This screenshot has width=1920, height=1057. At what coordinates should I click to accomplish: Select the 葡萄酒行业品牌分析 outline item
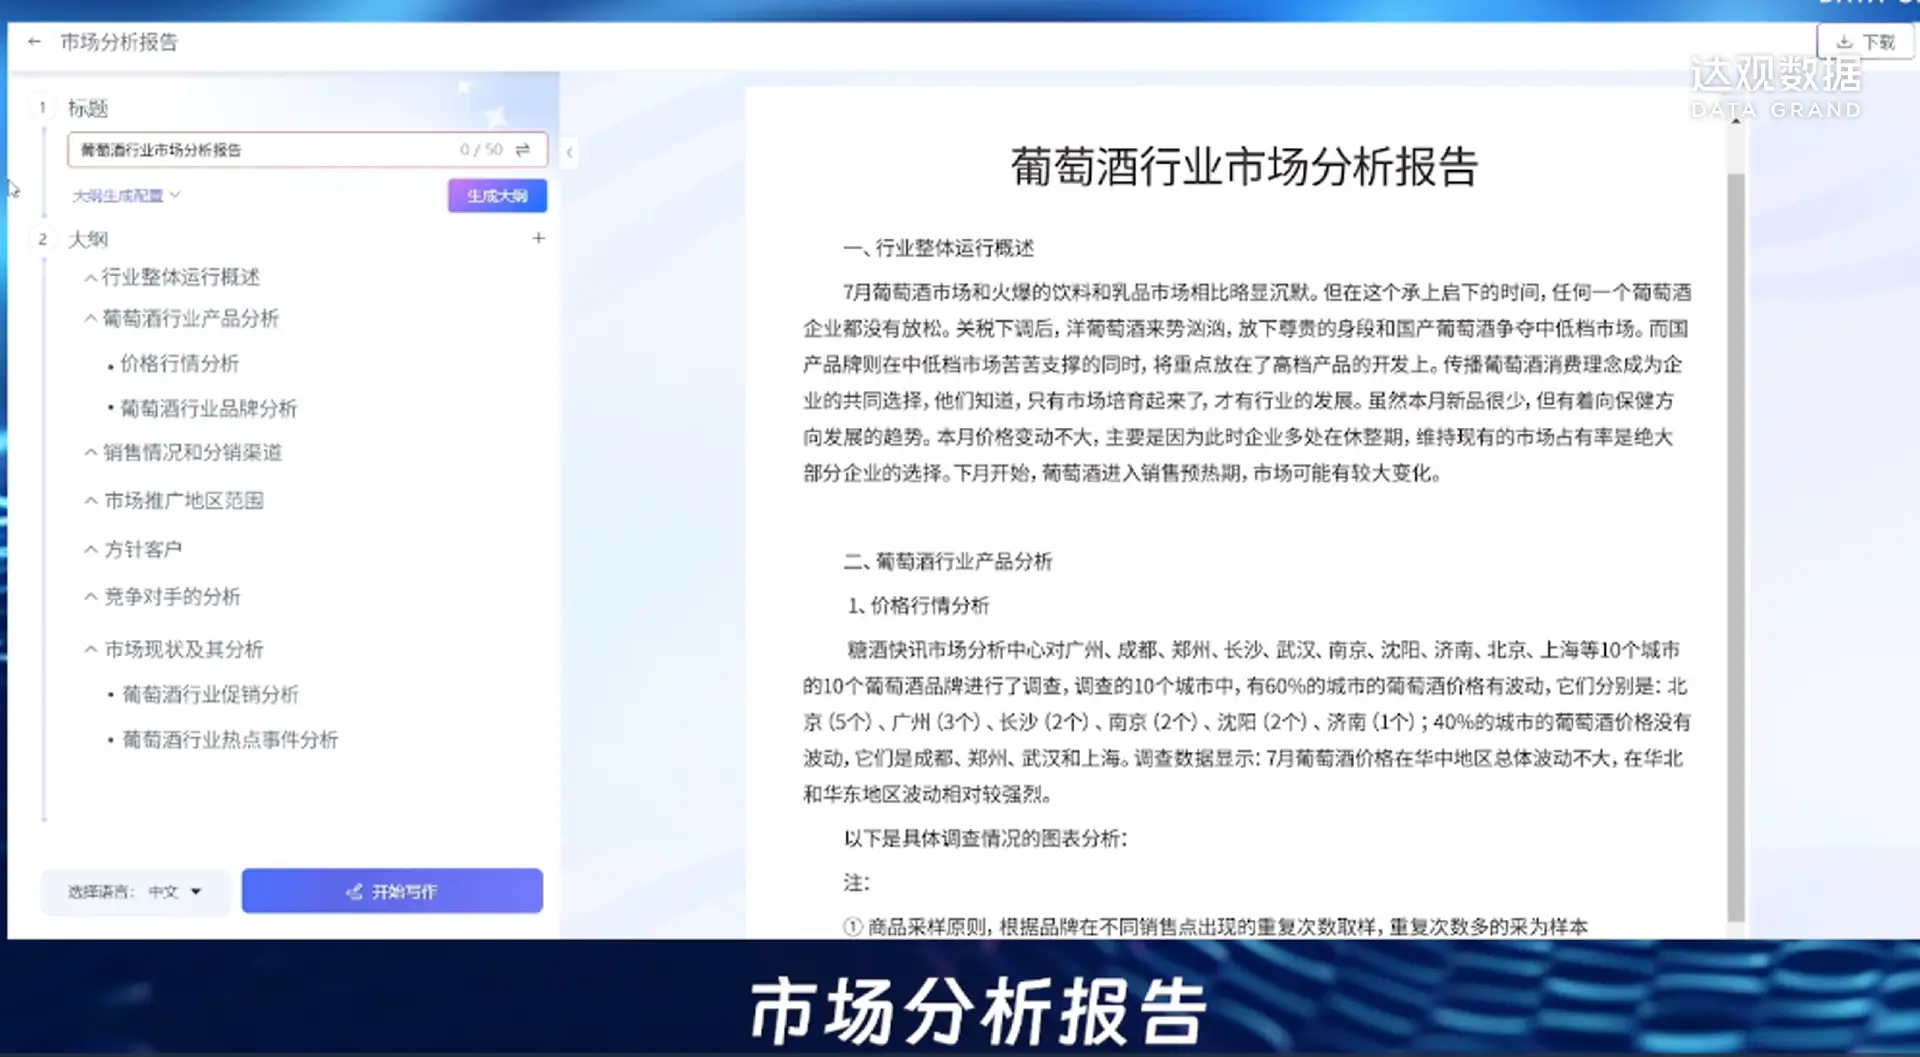point(209,409)
